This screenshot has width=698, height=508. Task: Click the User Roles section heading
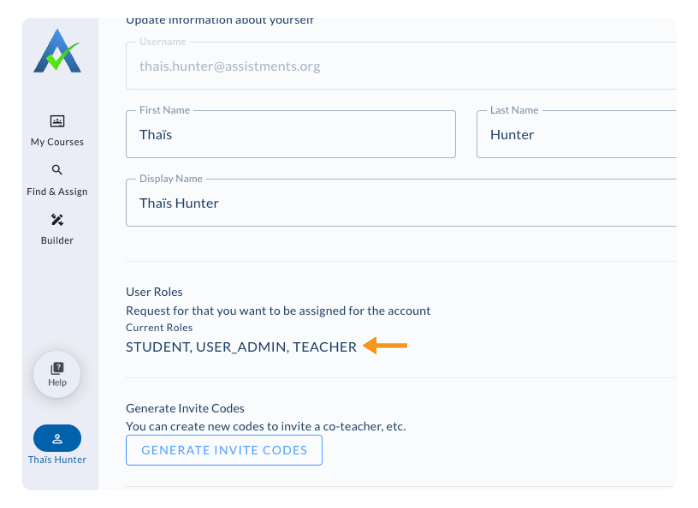coord(154,292)
